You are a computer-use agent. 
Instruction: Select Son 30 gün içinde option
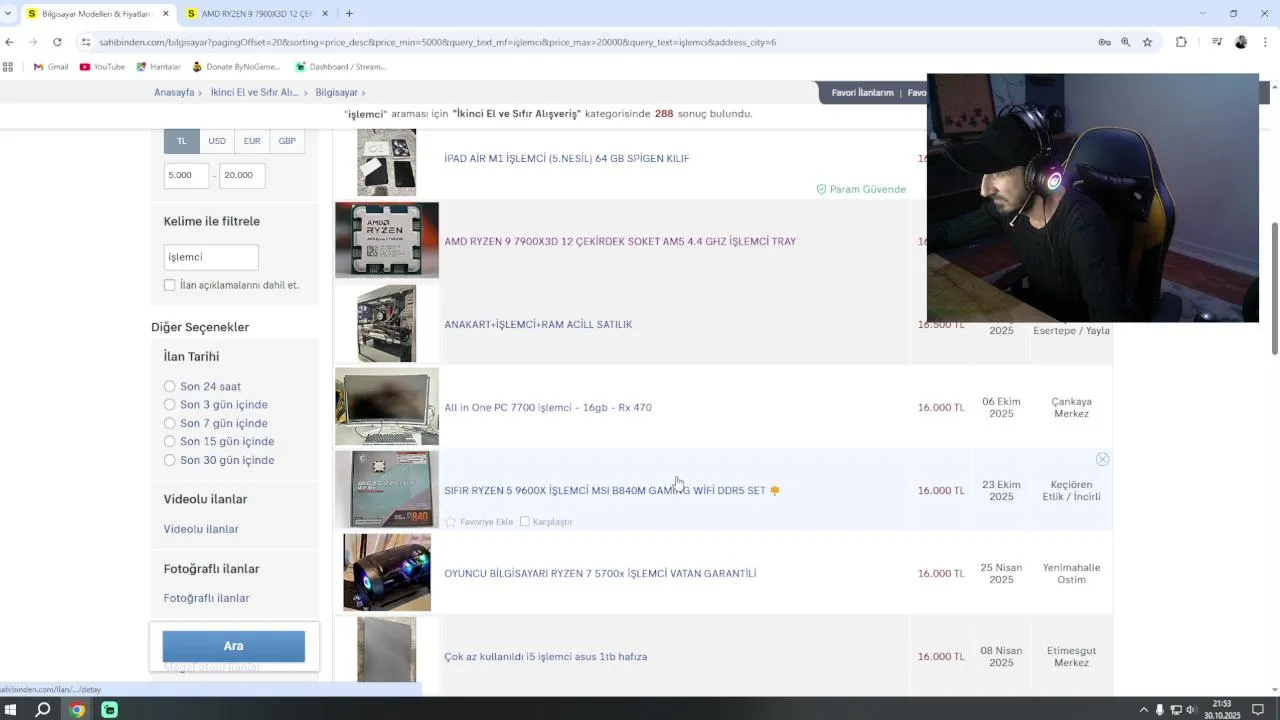click(x=170, y=460)
